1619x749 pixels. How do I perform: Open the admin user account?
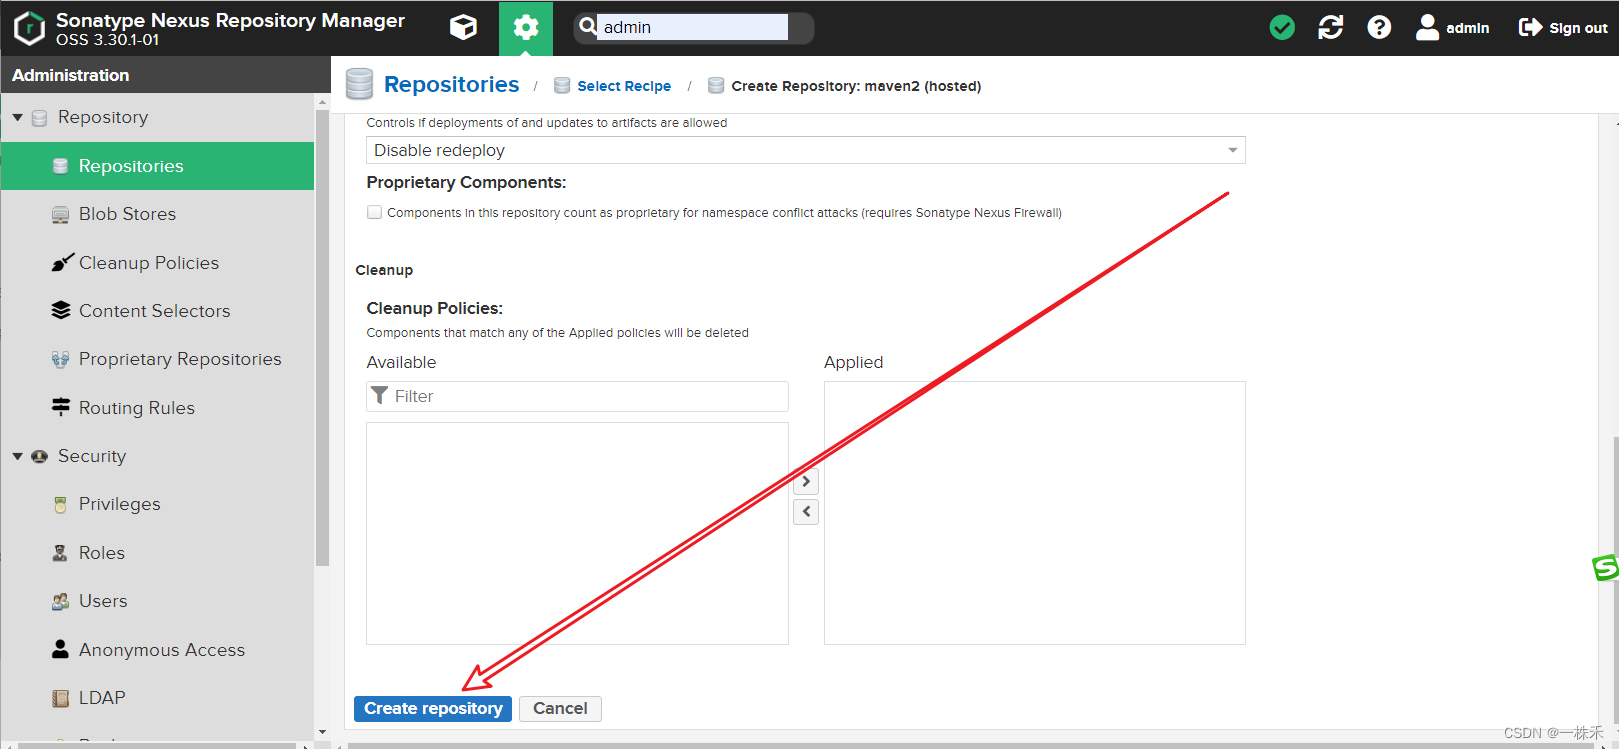tap(1452, 28)
